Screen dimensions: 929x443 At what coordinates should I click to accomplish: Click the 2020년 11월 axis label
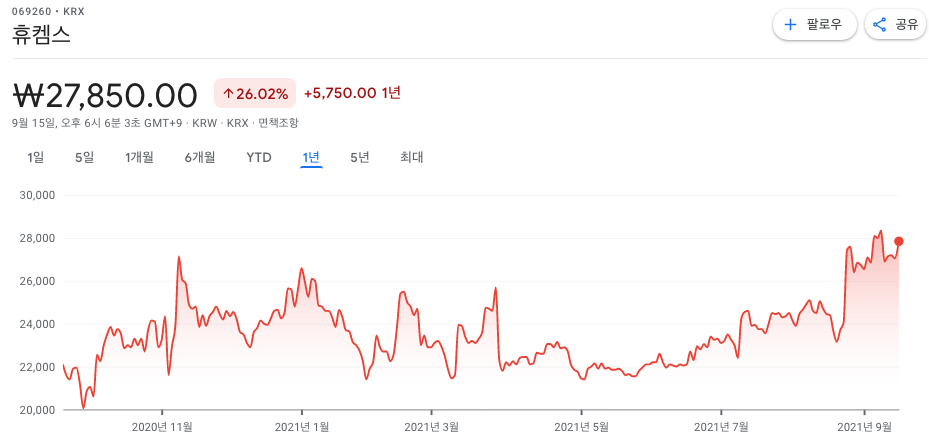tap(161, 426)
